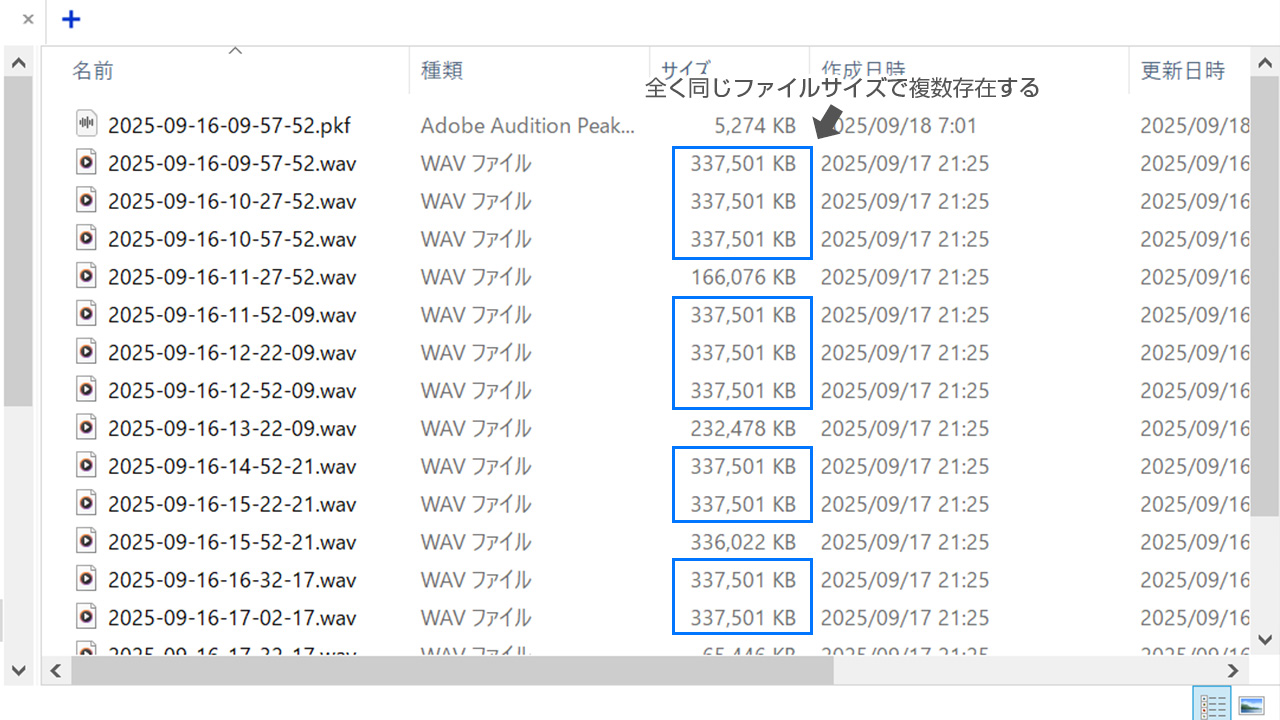Click the horizontal scrollbar thumb
1280x720 pixels.
[x=450, y=671]
